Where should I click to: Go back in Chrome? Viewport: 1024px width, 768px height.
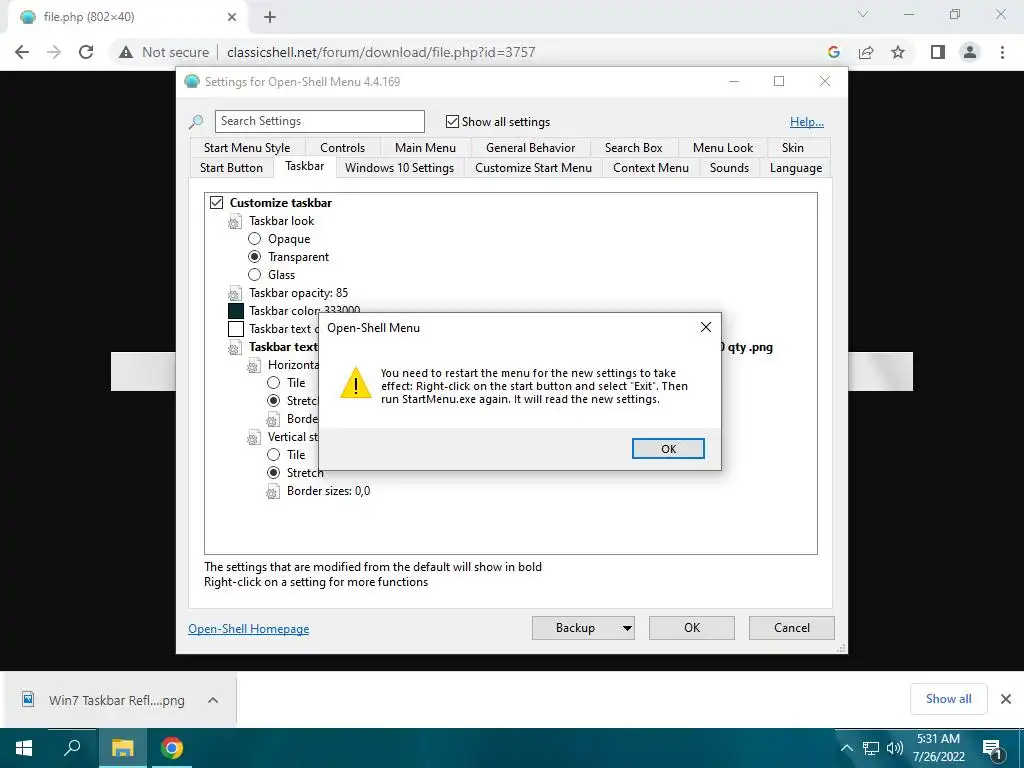click(22, 52)
